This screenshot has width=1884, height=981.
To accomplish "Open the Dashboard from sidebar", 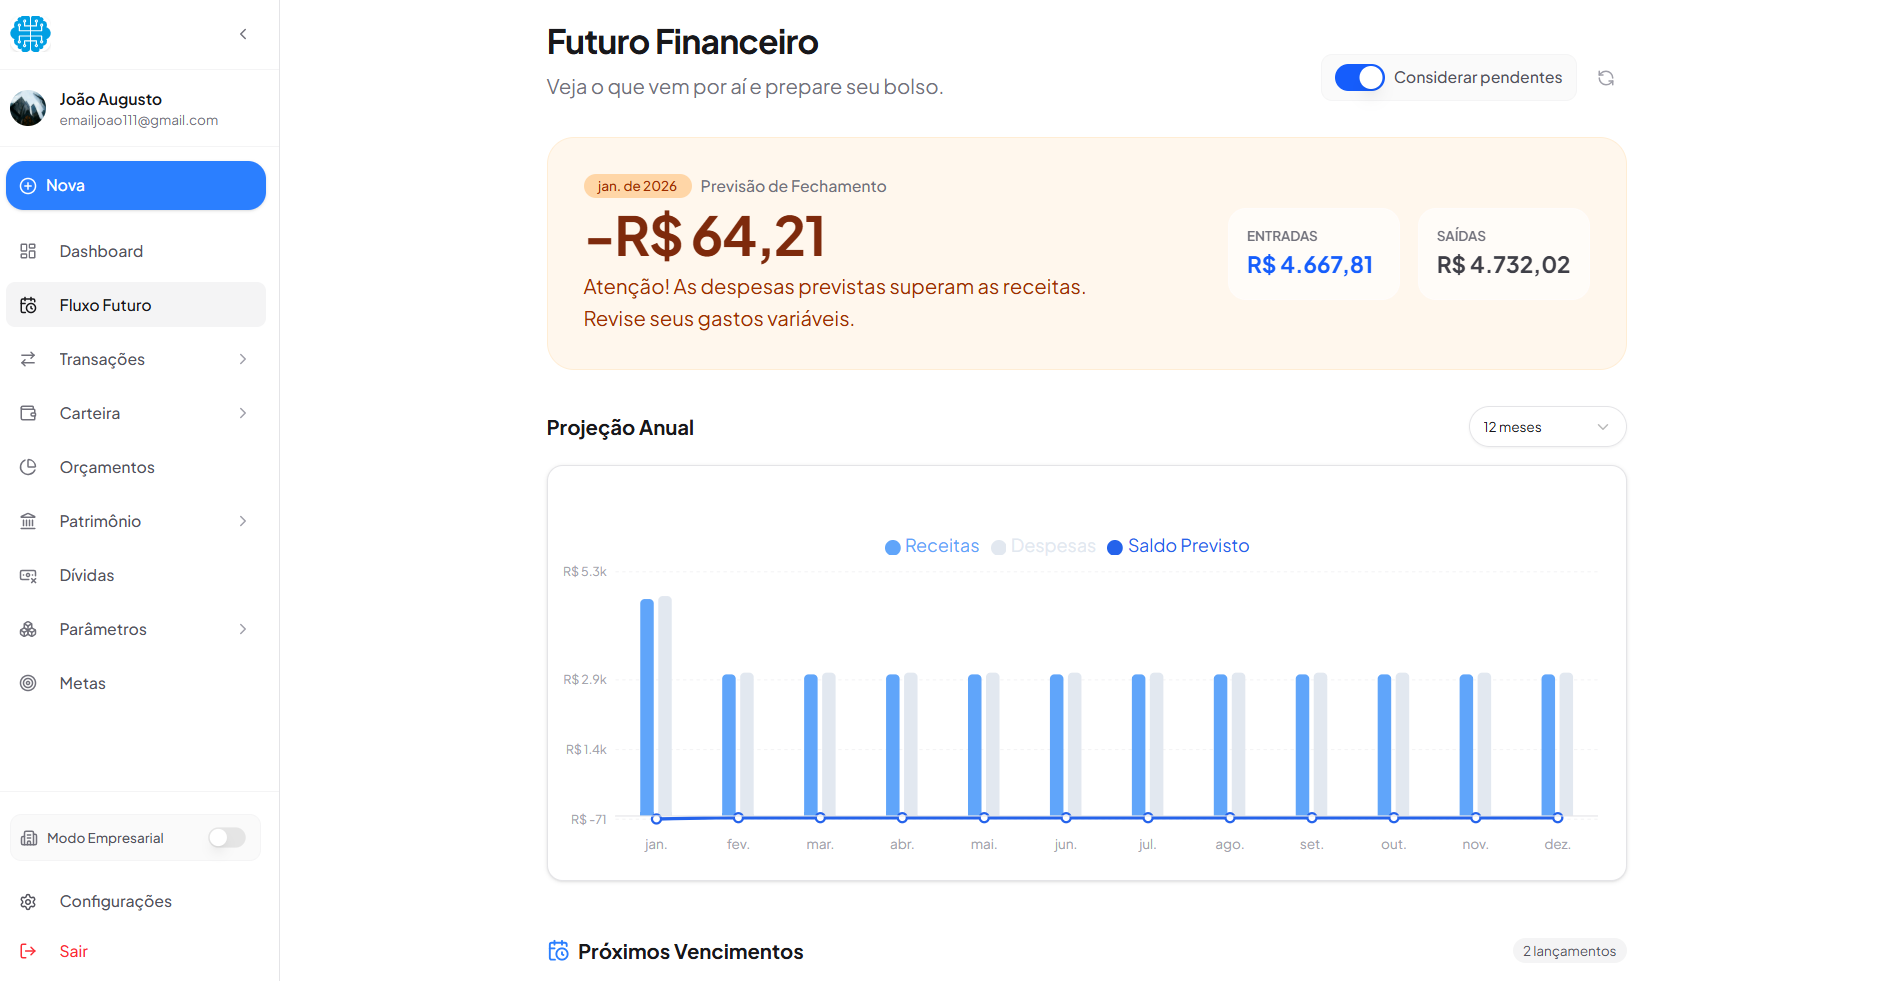I will click(x=100, y=251).
